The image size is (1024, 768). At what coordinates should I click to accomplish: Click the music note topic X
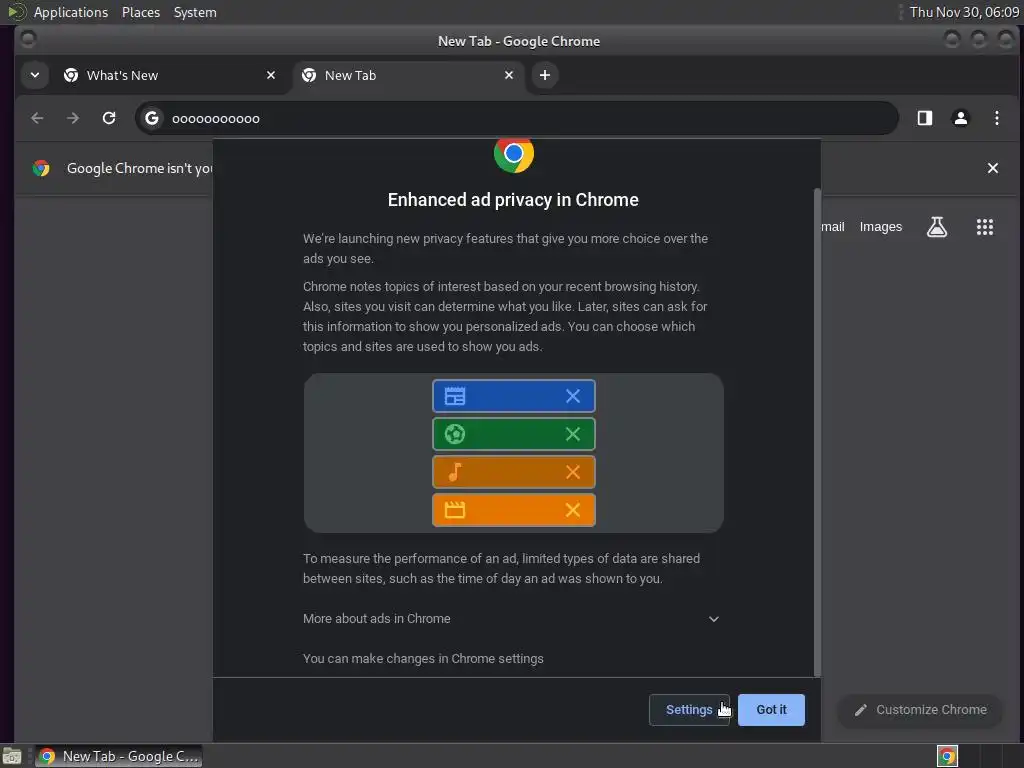573,472
